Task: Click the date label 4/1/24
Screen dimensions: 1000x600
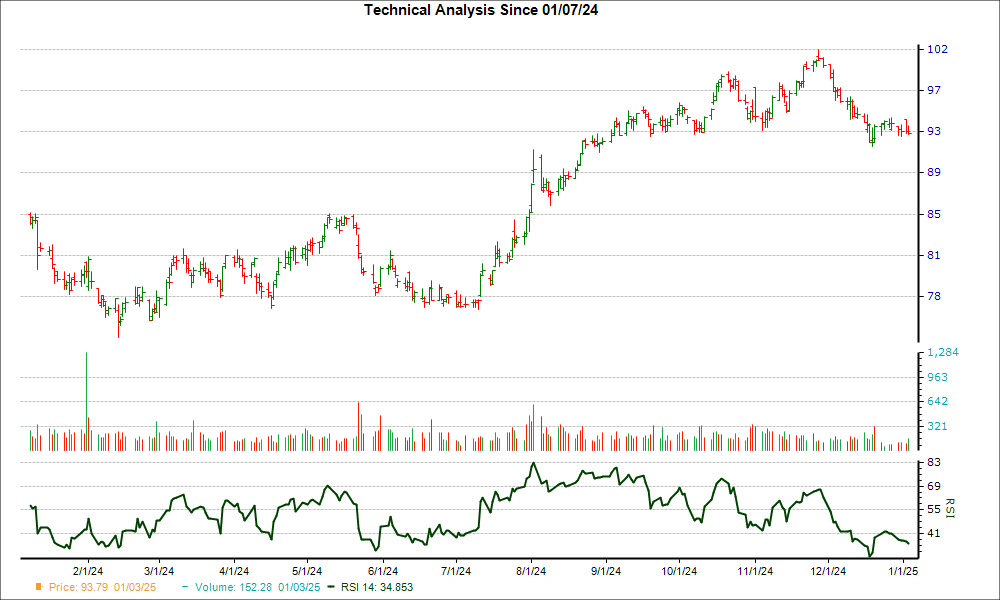Action: (x=234, y=571)
